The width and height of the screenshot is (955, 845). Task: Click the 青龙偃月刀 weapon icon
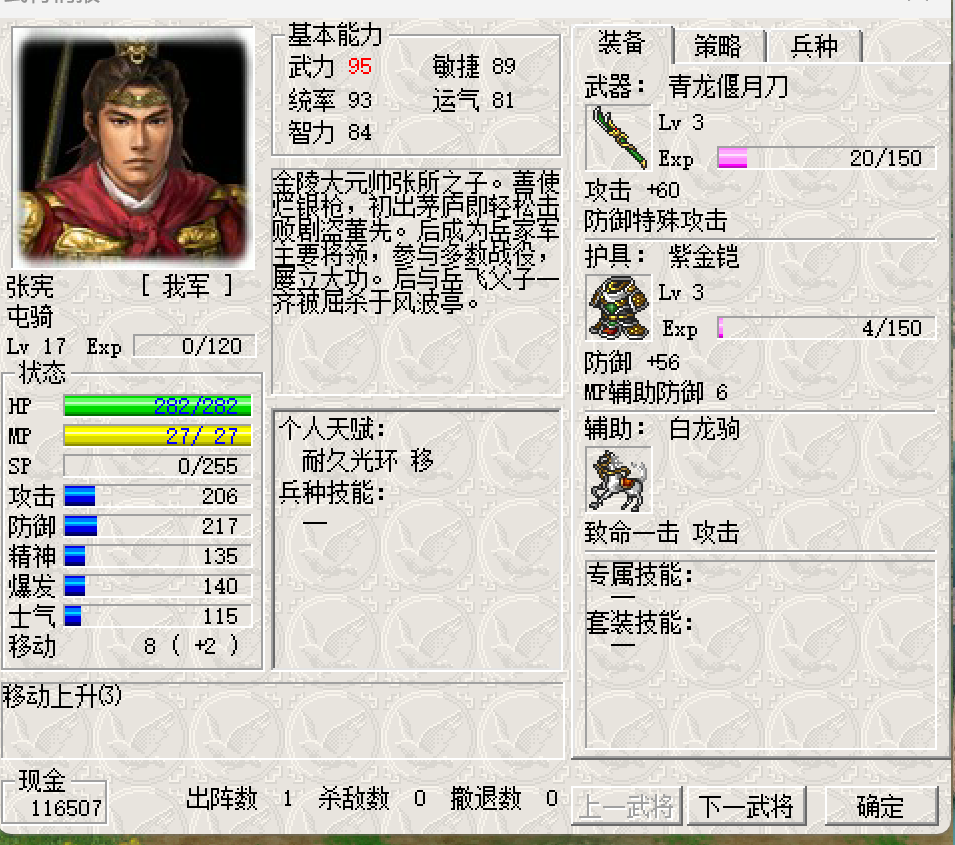coord(618,138)
